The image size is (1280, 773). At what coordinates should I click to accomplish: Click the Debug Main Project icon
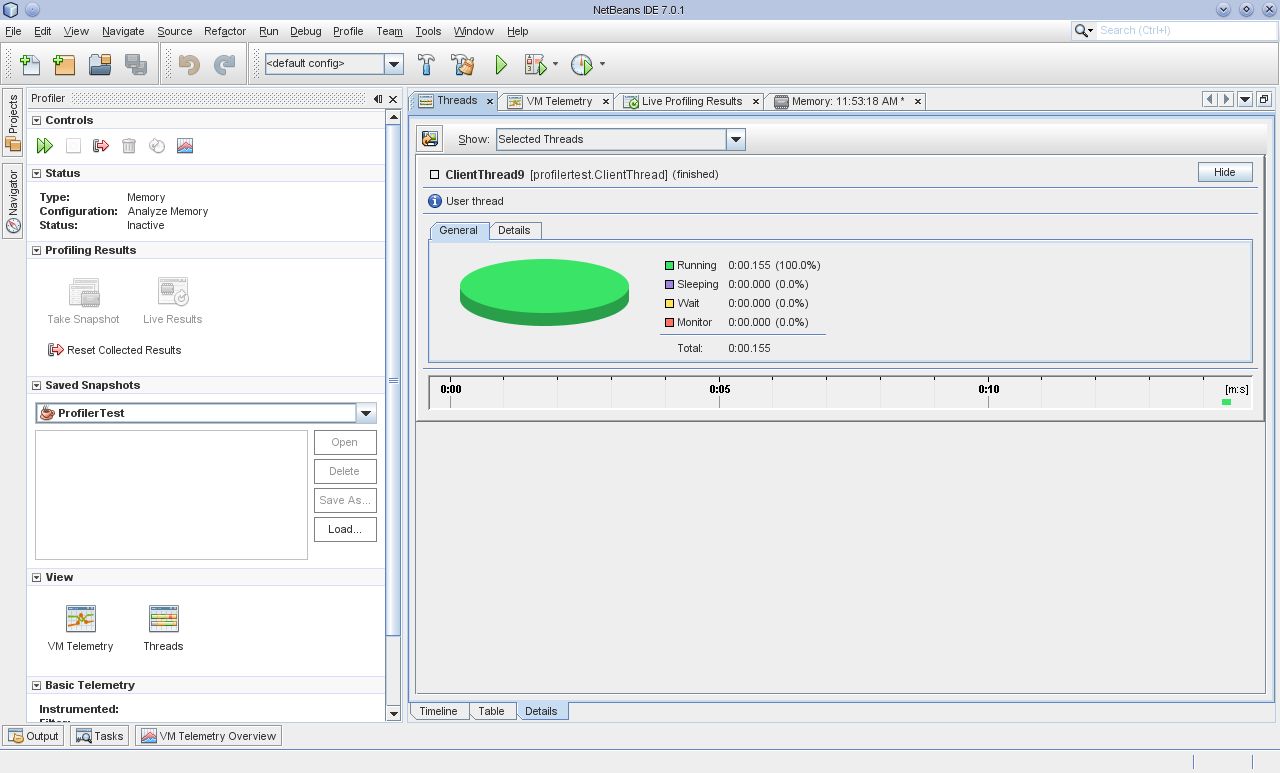coord(536,64)
